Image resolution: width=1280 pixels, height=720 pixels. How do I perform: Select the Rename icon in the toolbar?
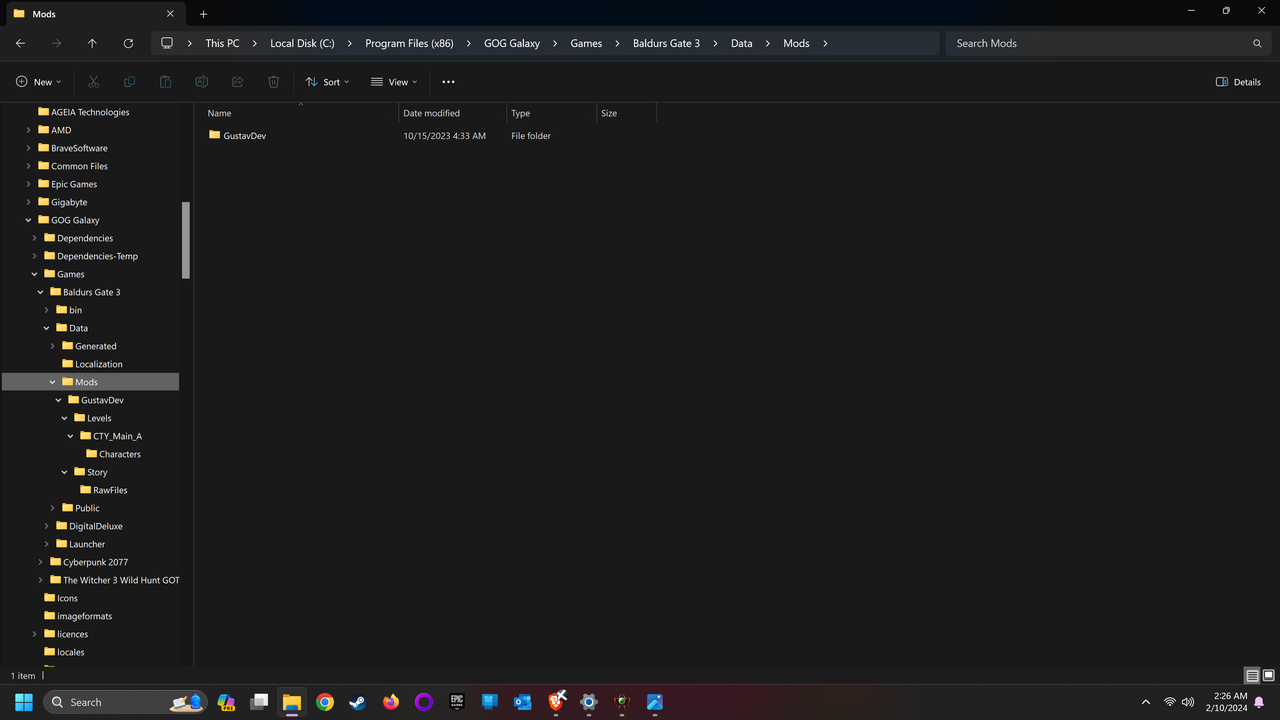click(201, 81)
